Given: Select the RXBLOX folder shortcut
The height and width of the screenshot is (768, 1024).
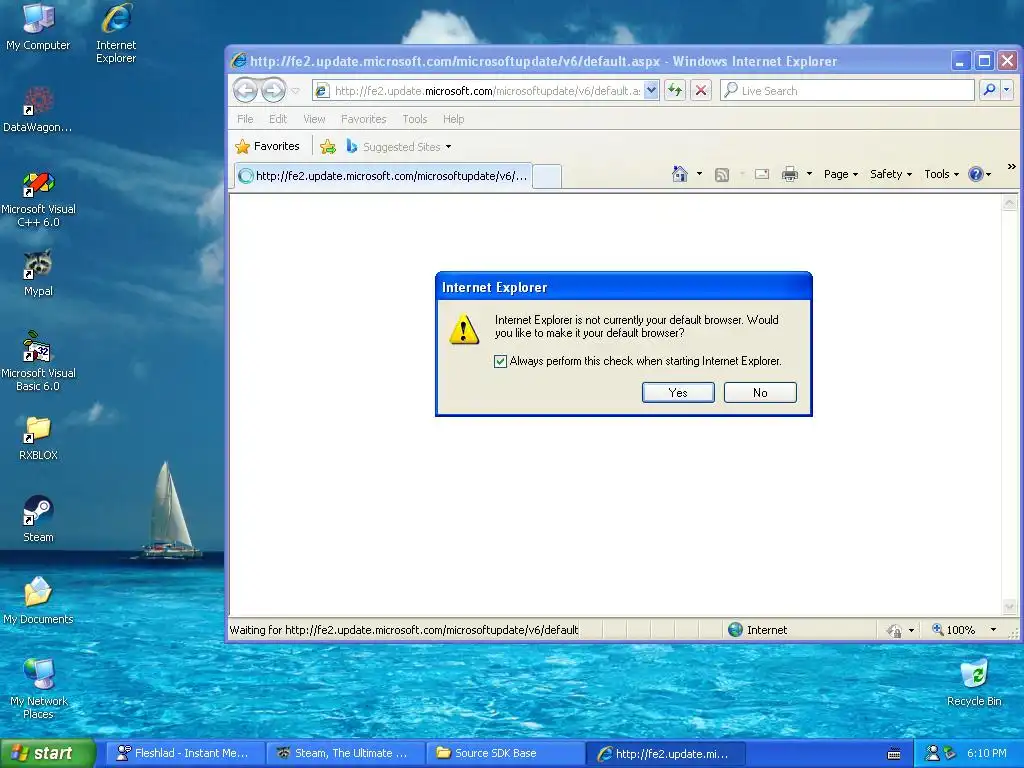Looking at the screenshot, I should [38, 438].
